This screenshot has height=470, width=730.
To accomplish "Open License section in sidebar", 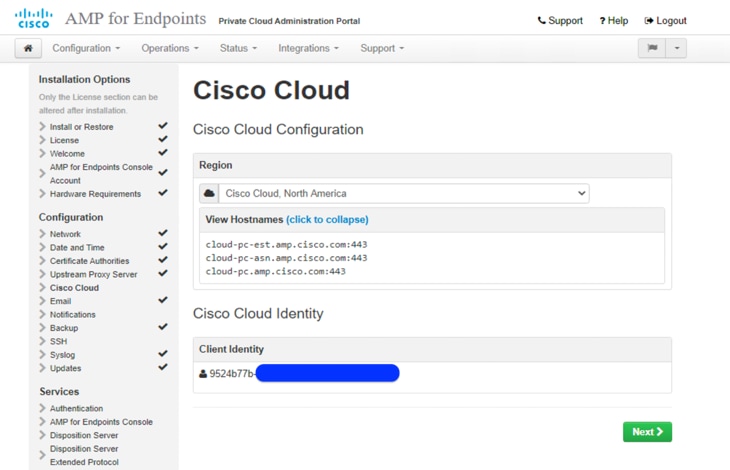I will click(64, 140).
